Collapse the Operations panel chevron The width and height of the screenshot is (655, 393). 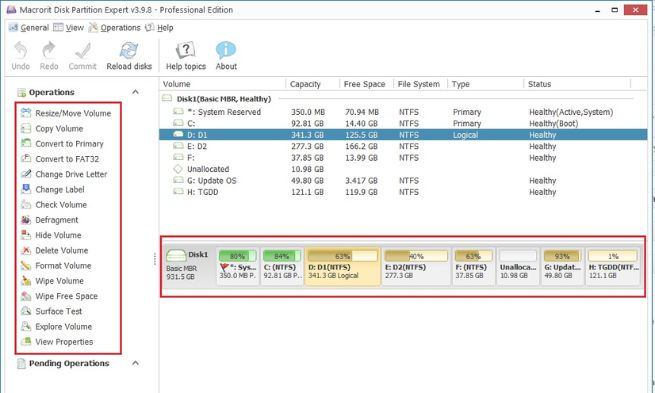135,92
